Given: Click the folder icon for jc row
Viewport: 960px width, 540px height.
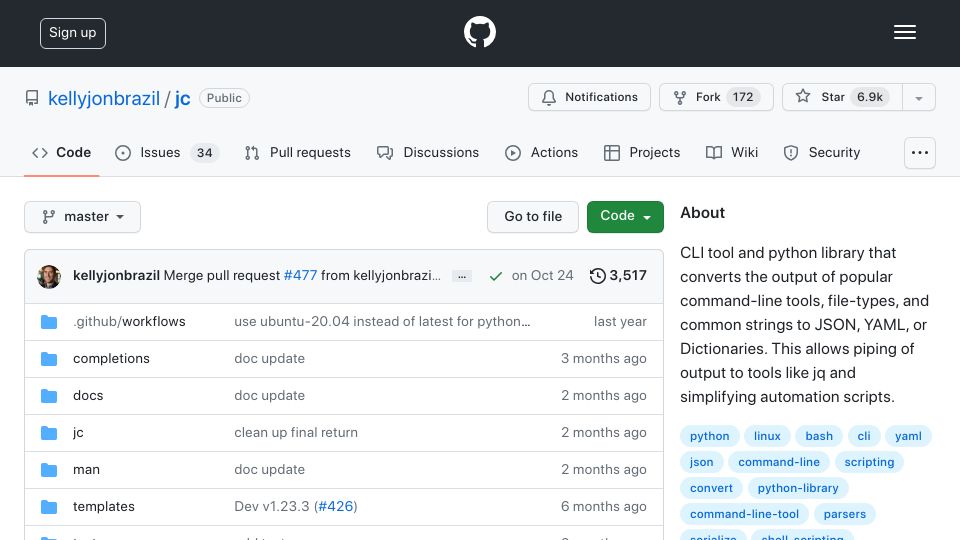Looking at the screenshot, I should click(49, 433).
